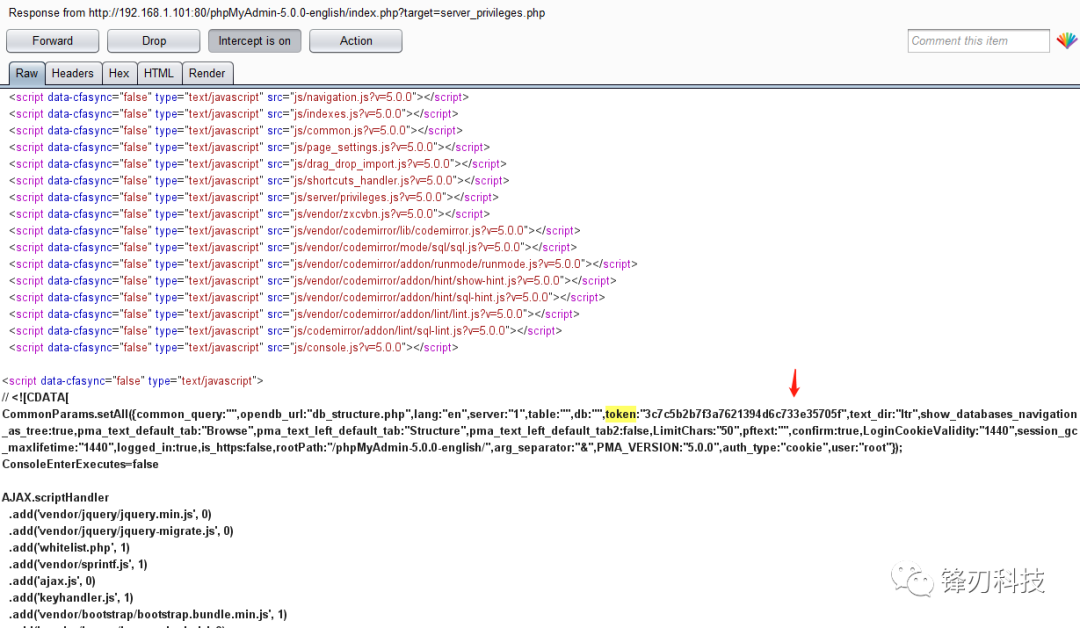This screenshot has width=1080, height=628.
Task: Click the vendor addon/lint/lint.js script line
Action: click(293, 314)
